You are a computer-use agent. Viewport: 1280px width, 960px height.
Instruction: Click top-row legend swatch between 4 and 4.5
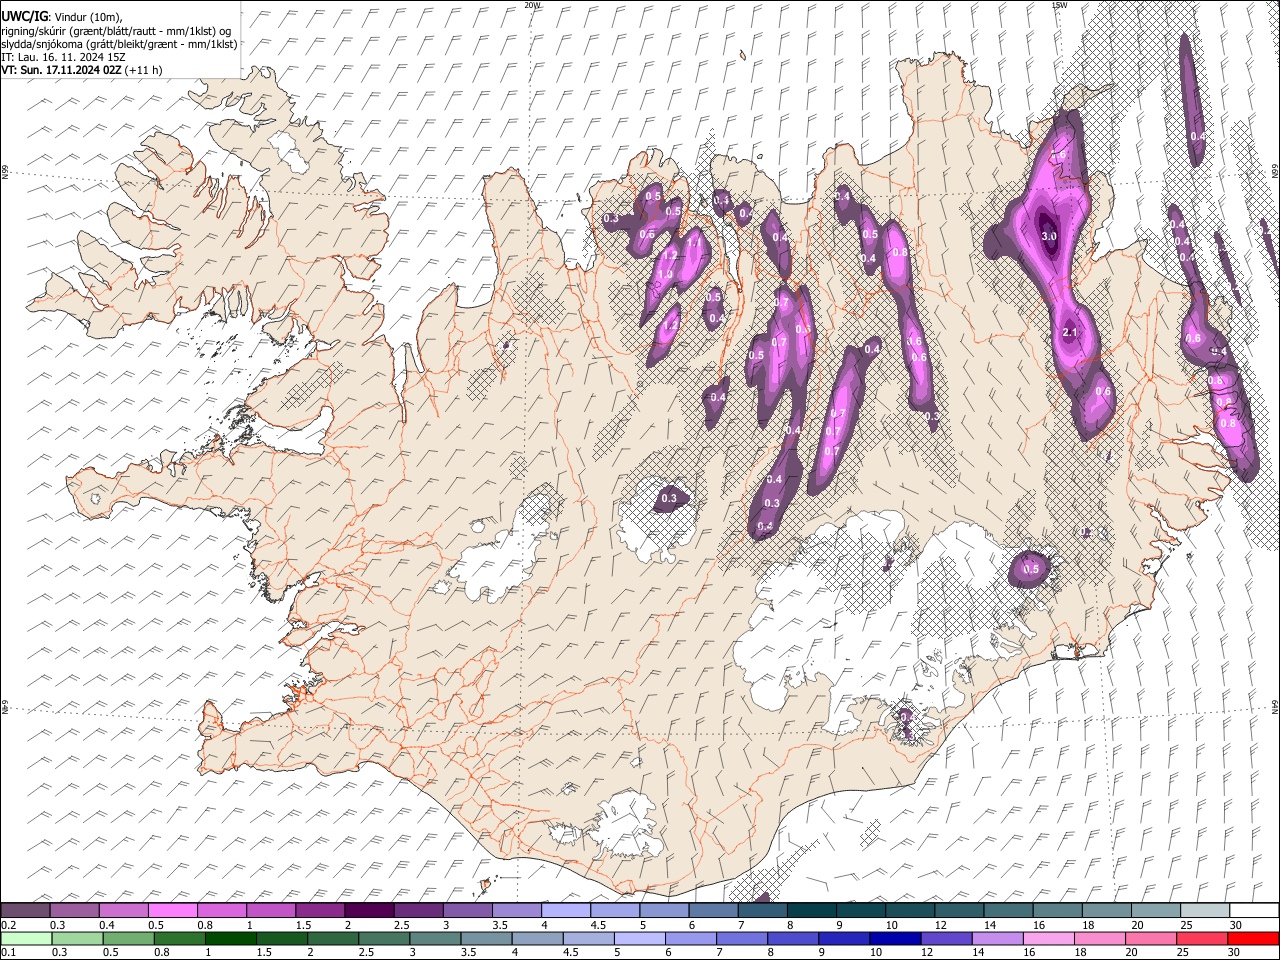[x=565, y=910]
